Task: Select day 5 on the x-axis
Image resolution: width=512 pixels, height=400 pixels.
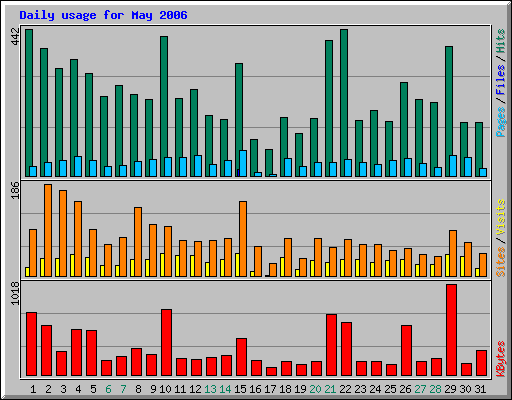Action: (x=93, y=389)
